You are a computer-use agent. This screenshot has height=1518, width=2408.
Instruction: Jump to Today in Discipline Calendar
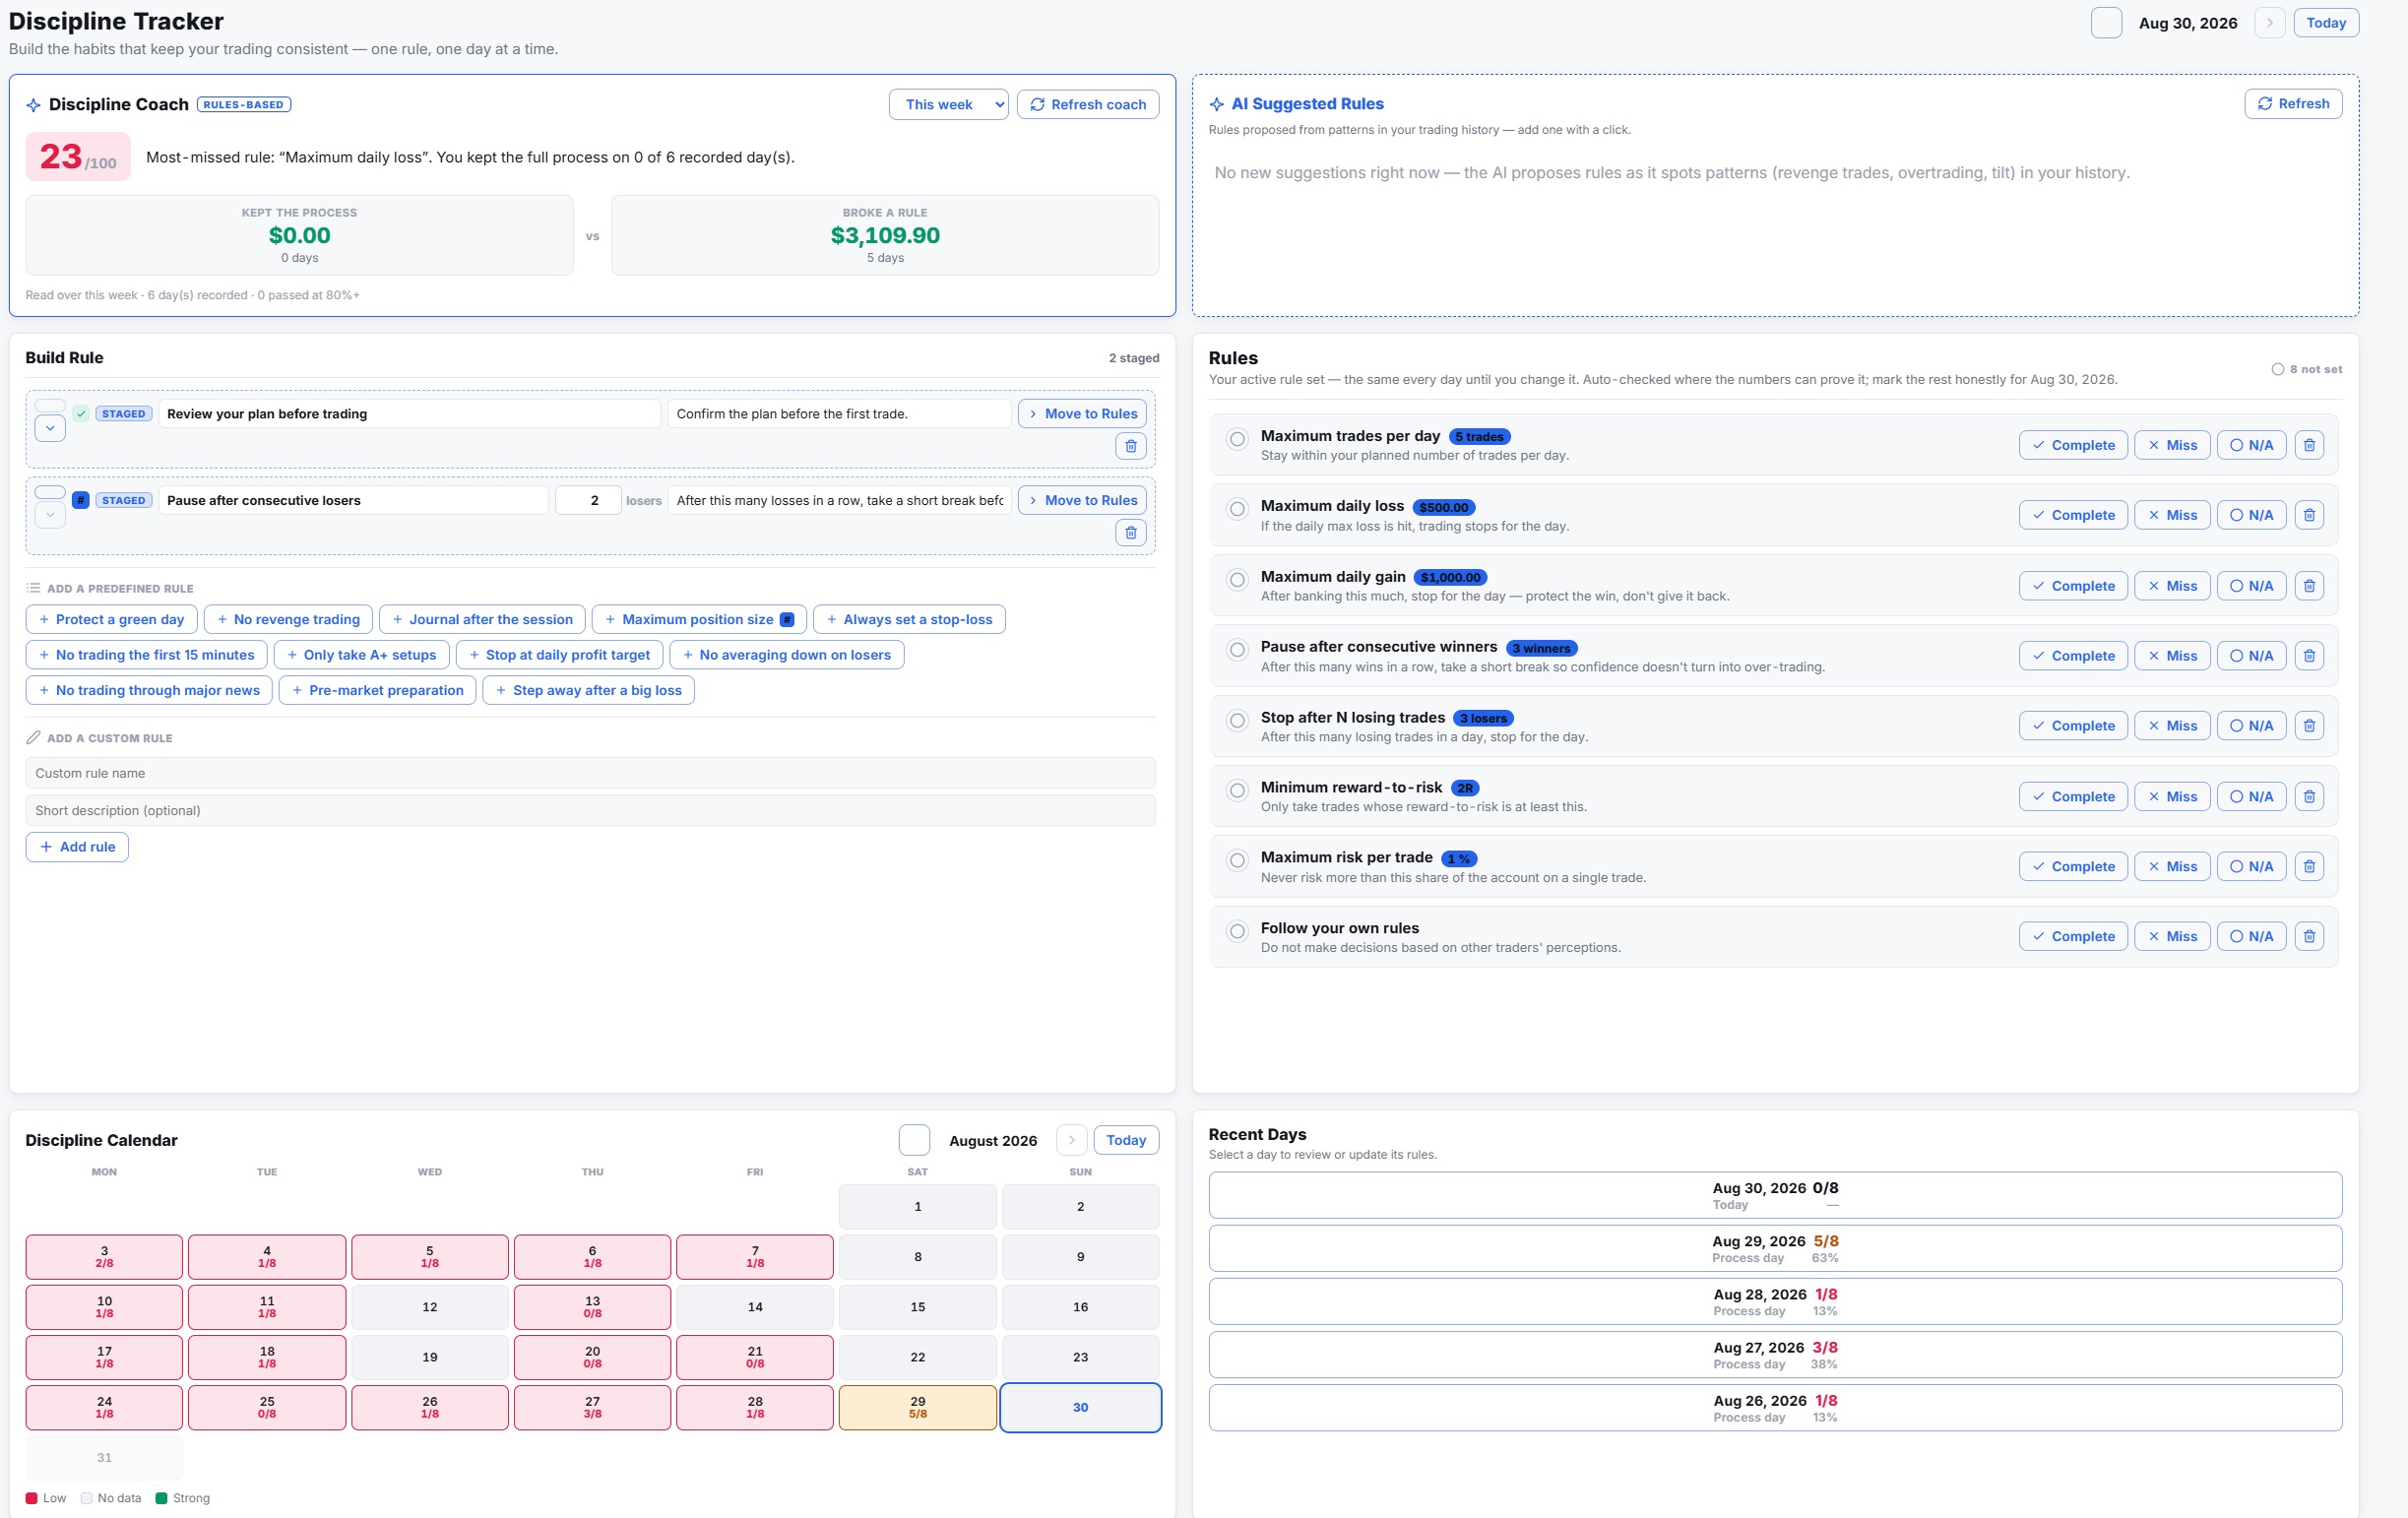coord(1126,1140)
